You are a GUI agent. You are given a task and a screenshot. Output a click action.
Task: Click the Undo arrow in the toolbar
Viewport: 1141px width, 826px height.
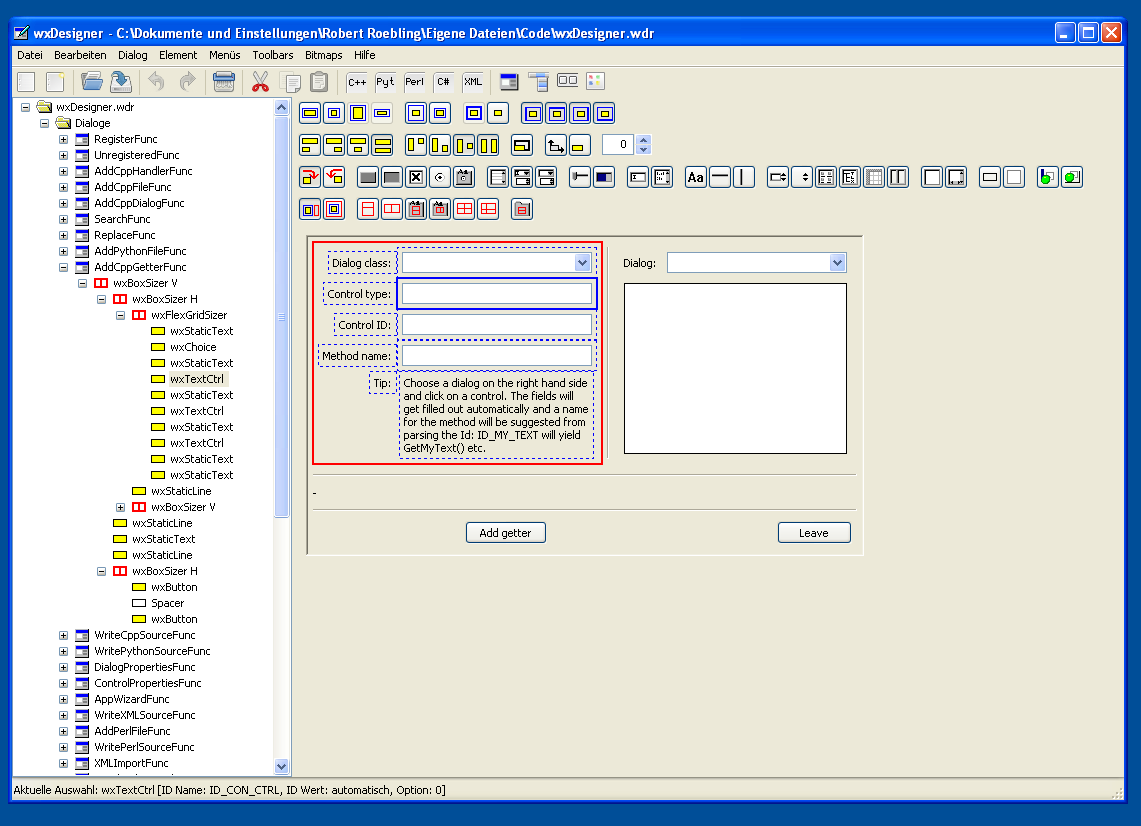point(156,82)
